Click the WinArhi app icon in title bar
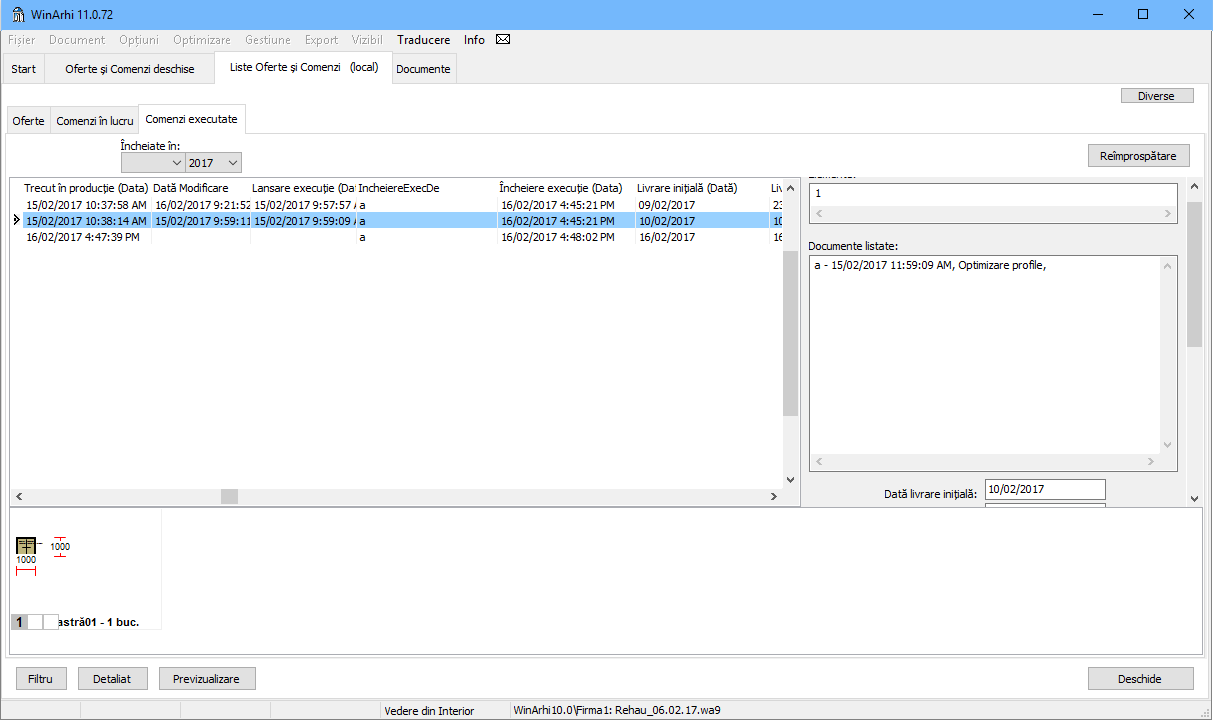 [17, 14]
